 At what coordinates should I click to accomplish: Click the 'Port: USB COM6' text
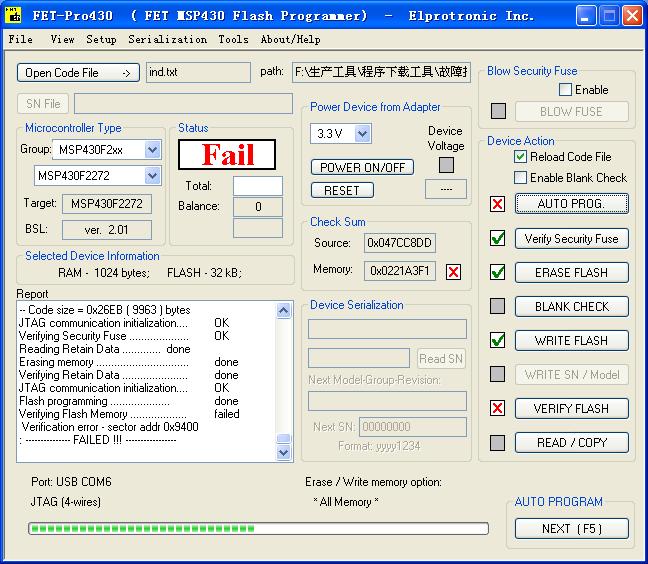click(x=71, y=482)
